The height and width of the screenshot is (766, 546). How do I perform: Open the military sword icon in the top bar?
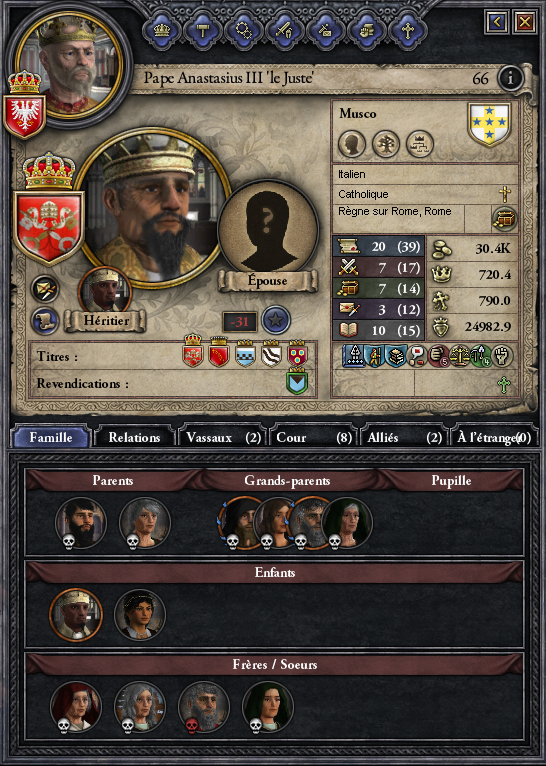coord(284,30)
